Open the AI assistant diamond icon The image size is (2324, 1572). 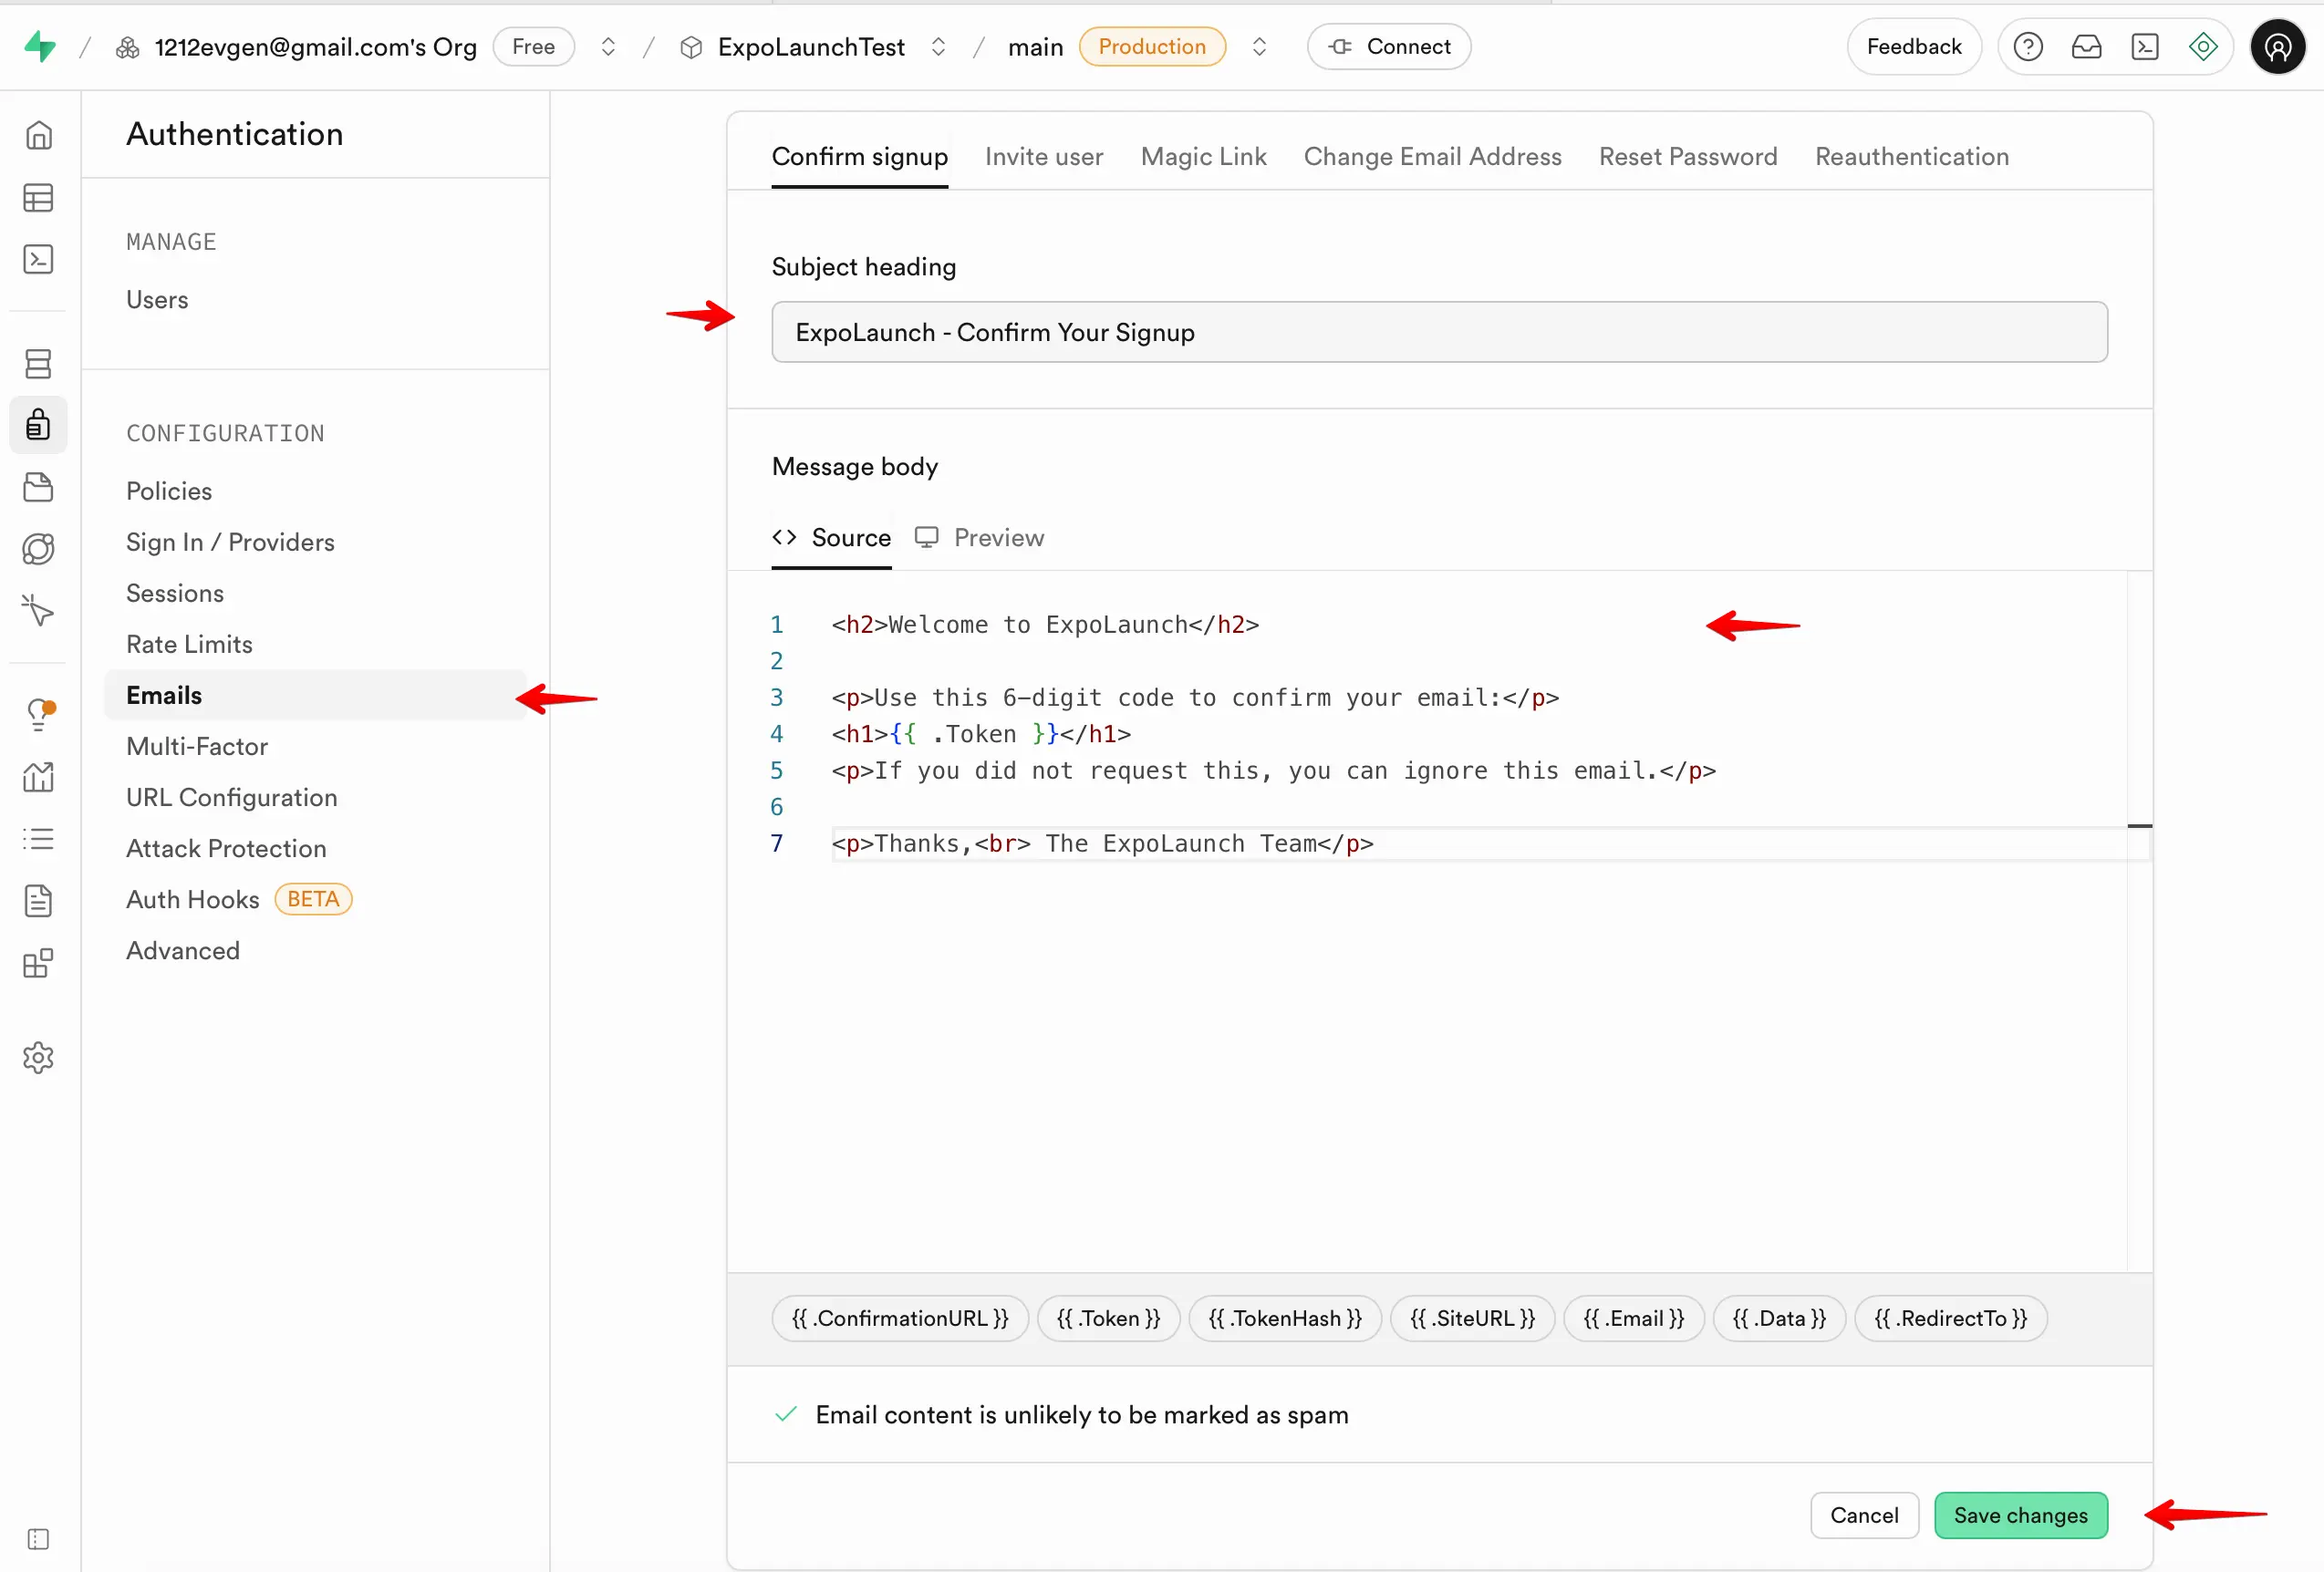coord(2203,46)
